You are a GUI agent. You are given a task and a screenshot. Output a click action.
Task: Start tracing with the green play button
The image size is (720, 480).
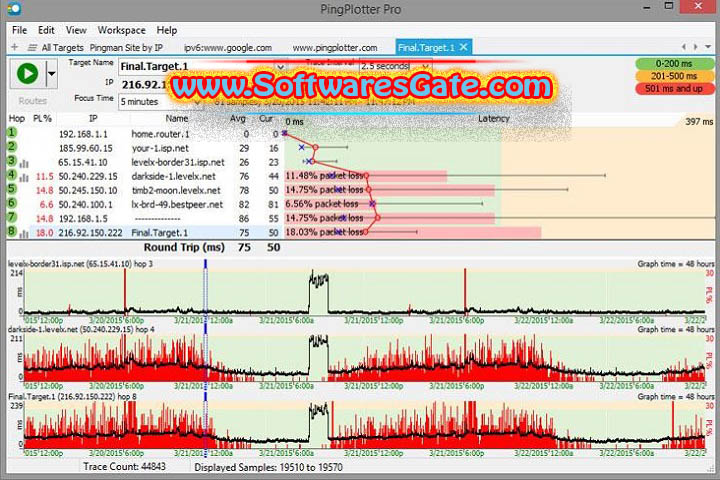point(27,73)
